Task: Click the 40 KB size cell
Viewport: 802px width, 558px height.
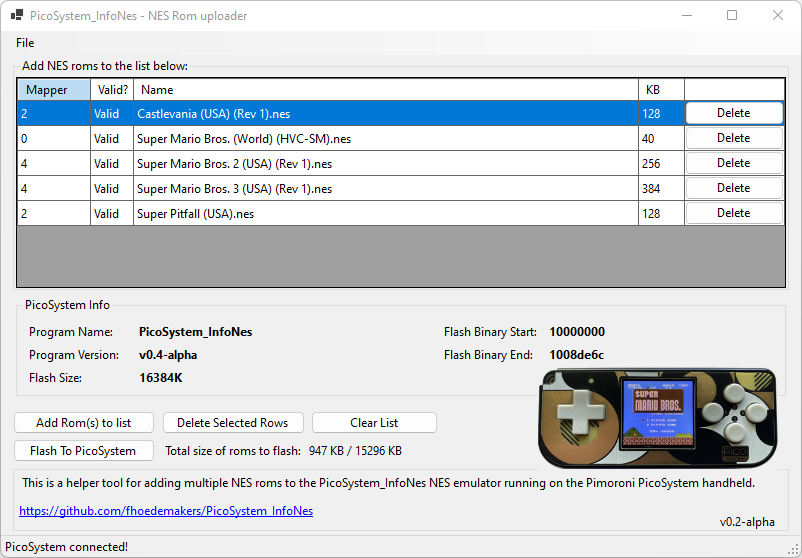Action: [661, 139]
